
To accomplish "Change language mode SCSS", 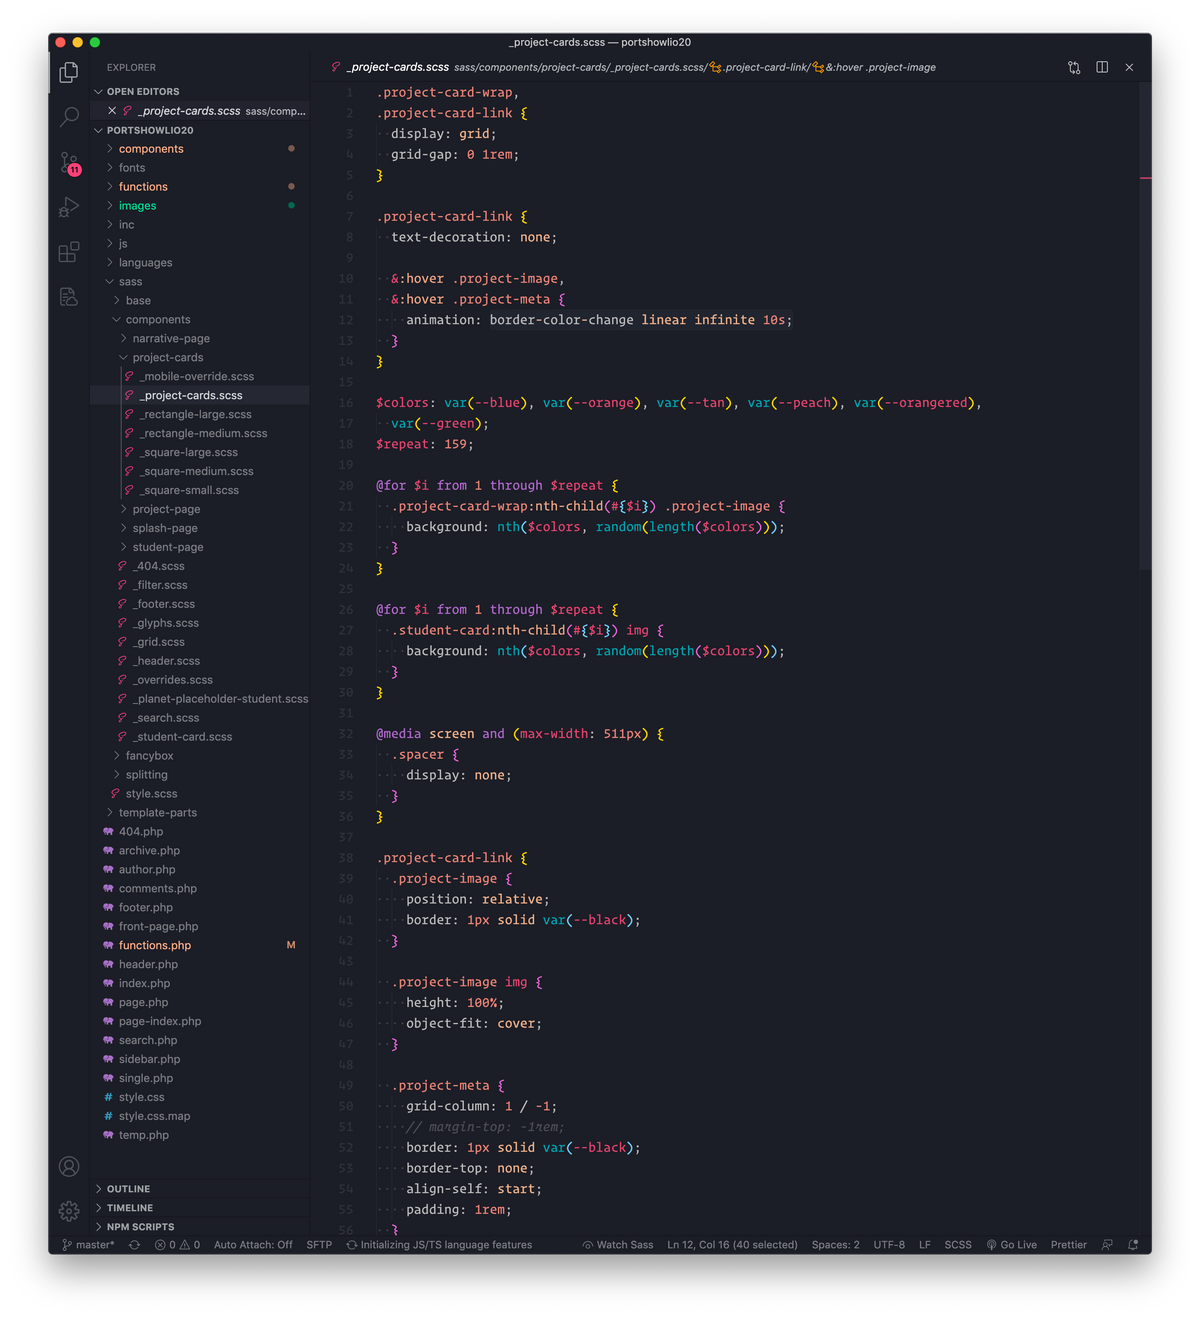I will point(958,1245).
